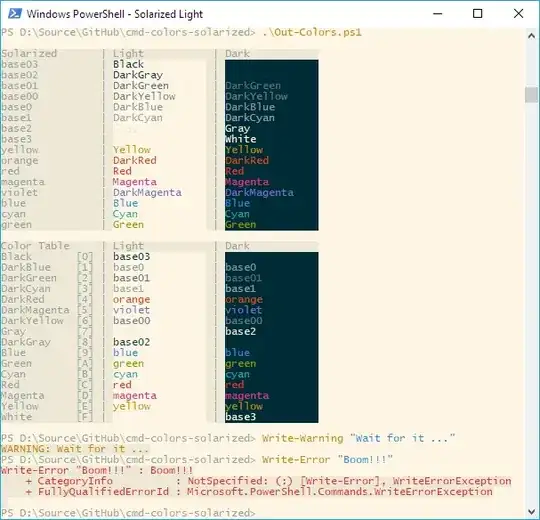Click the scrollbar up arrow
540x520 pixels.
531,36
